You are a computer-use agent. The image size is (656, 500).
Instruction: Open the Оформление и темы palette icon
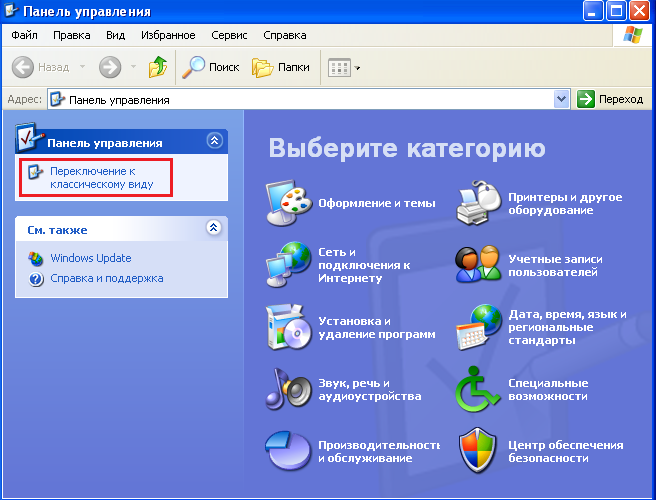288,203
